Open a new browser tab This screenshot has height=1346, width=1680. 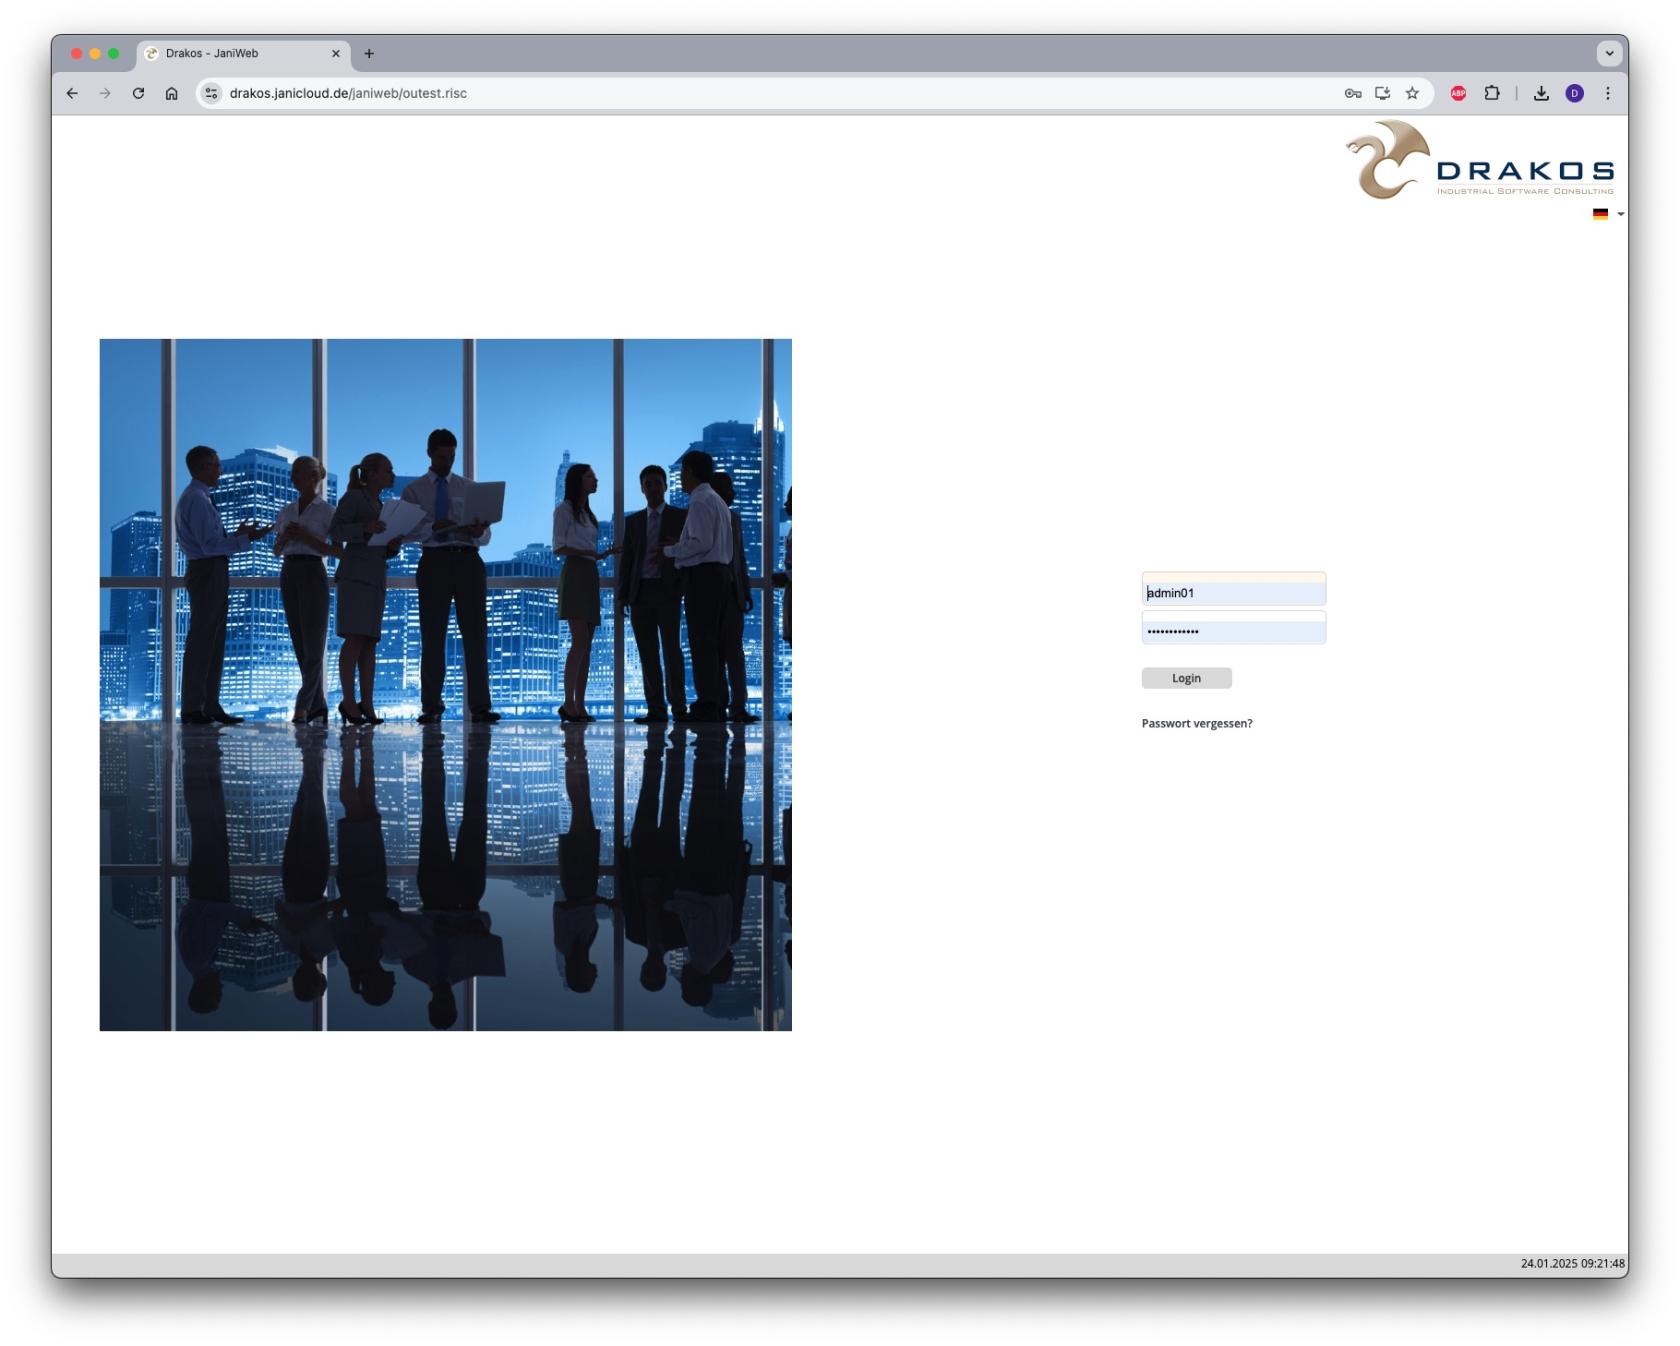[x=369, y=54]
